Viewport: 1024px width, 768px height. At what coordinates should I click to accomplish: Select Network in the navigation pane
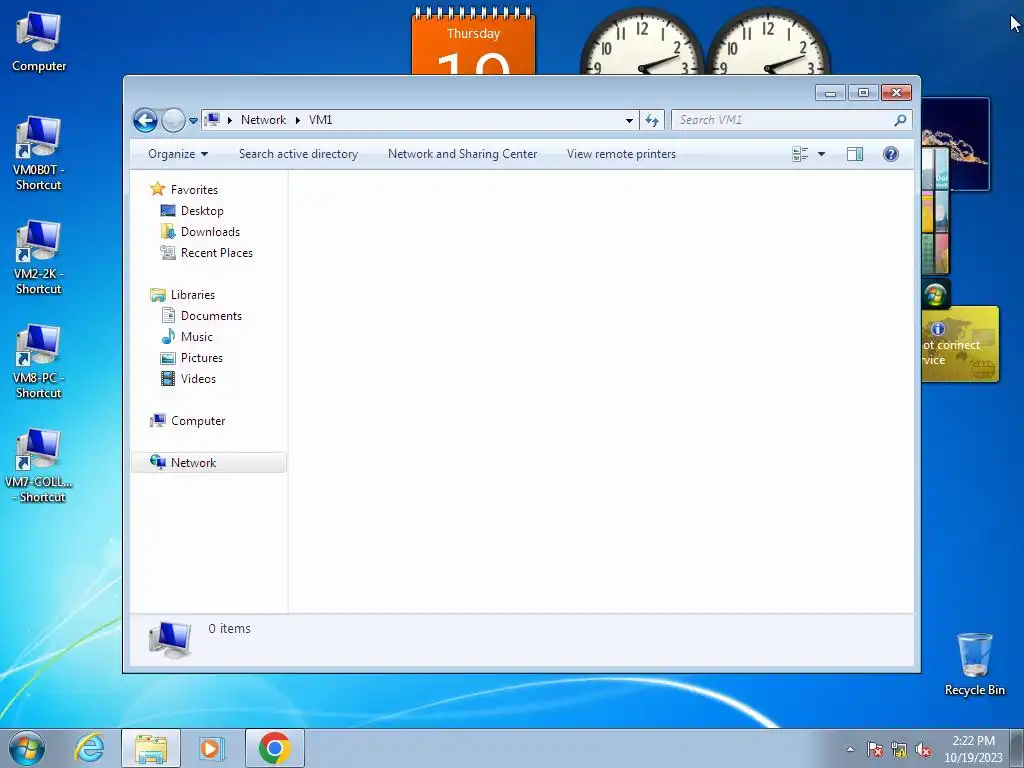tap(209, 462)
